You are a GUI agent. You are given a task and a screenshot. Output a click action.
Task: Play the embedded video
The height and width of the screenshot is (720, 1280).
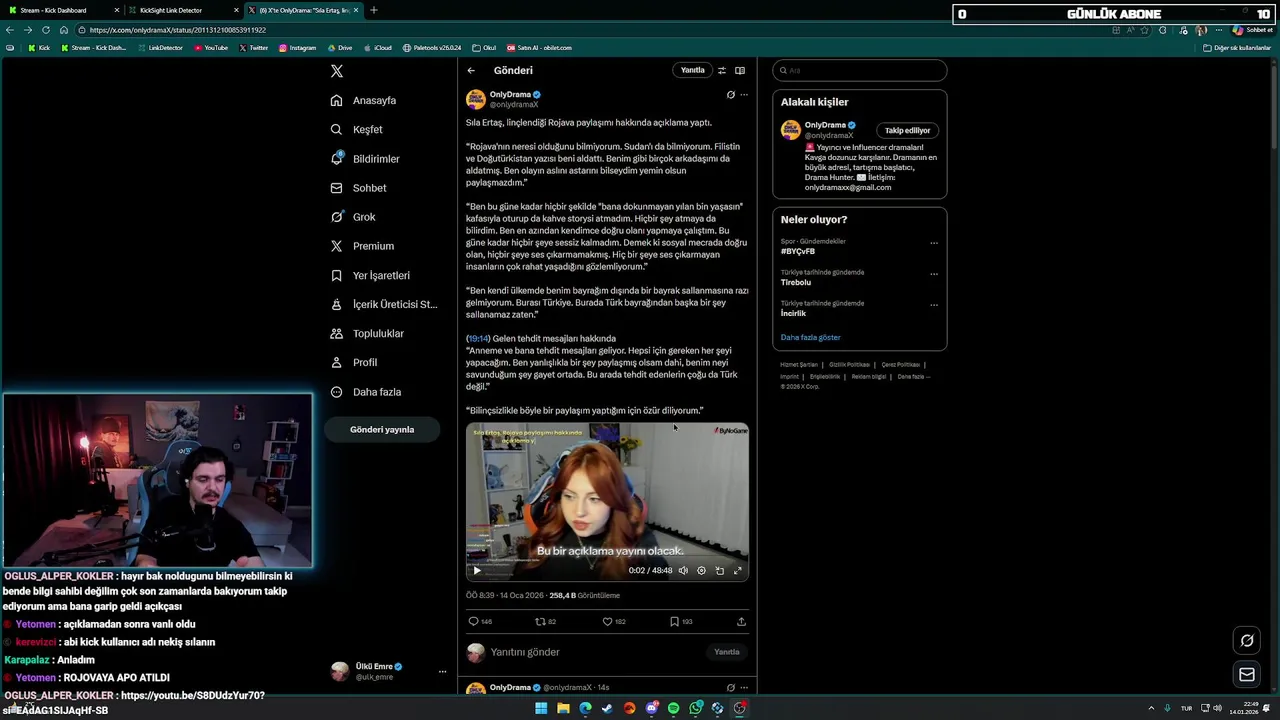click(477, 571)
